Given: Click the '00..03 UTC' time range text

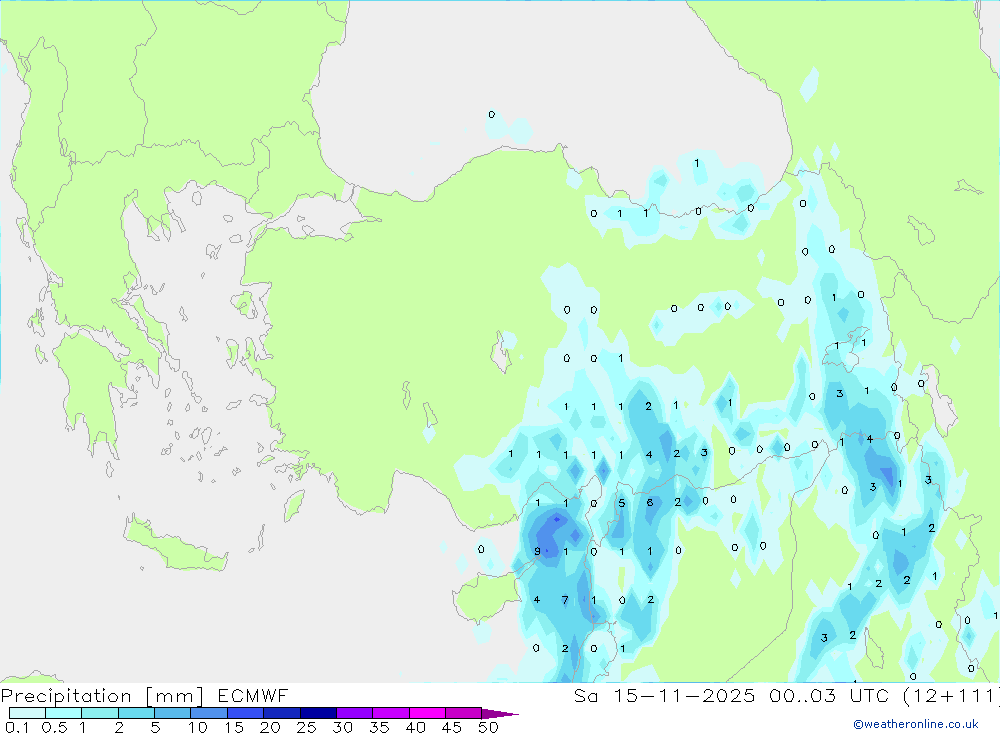Looking at the screenshot, I should [829, 695].
